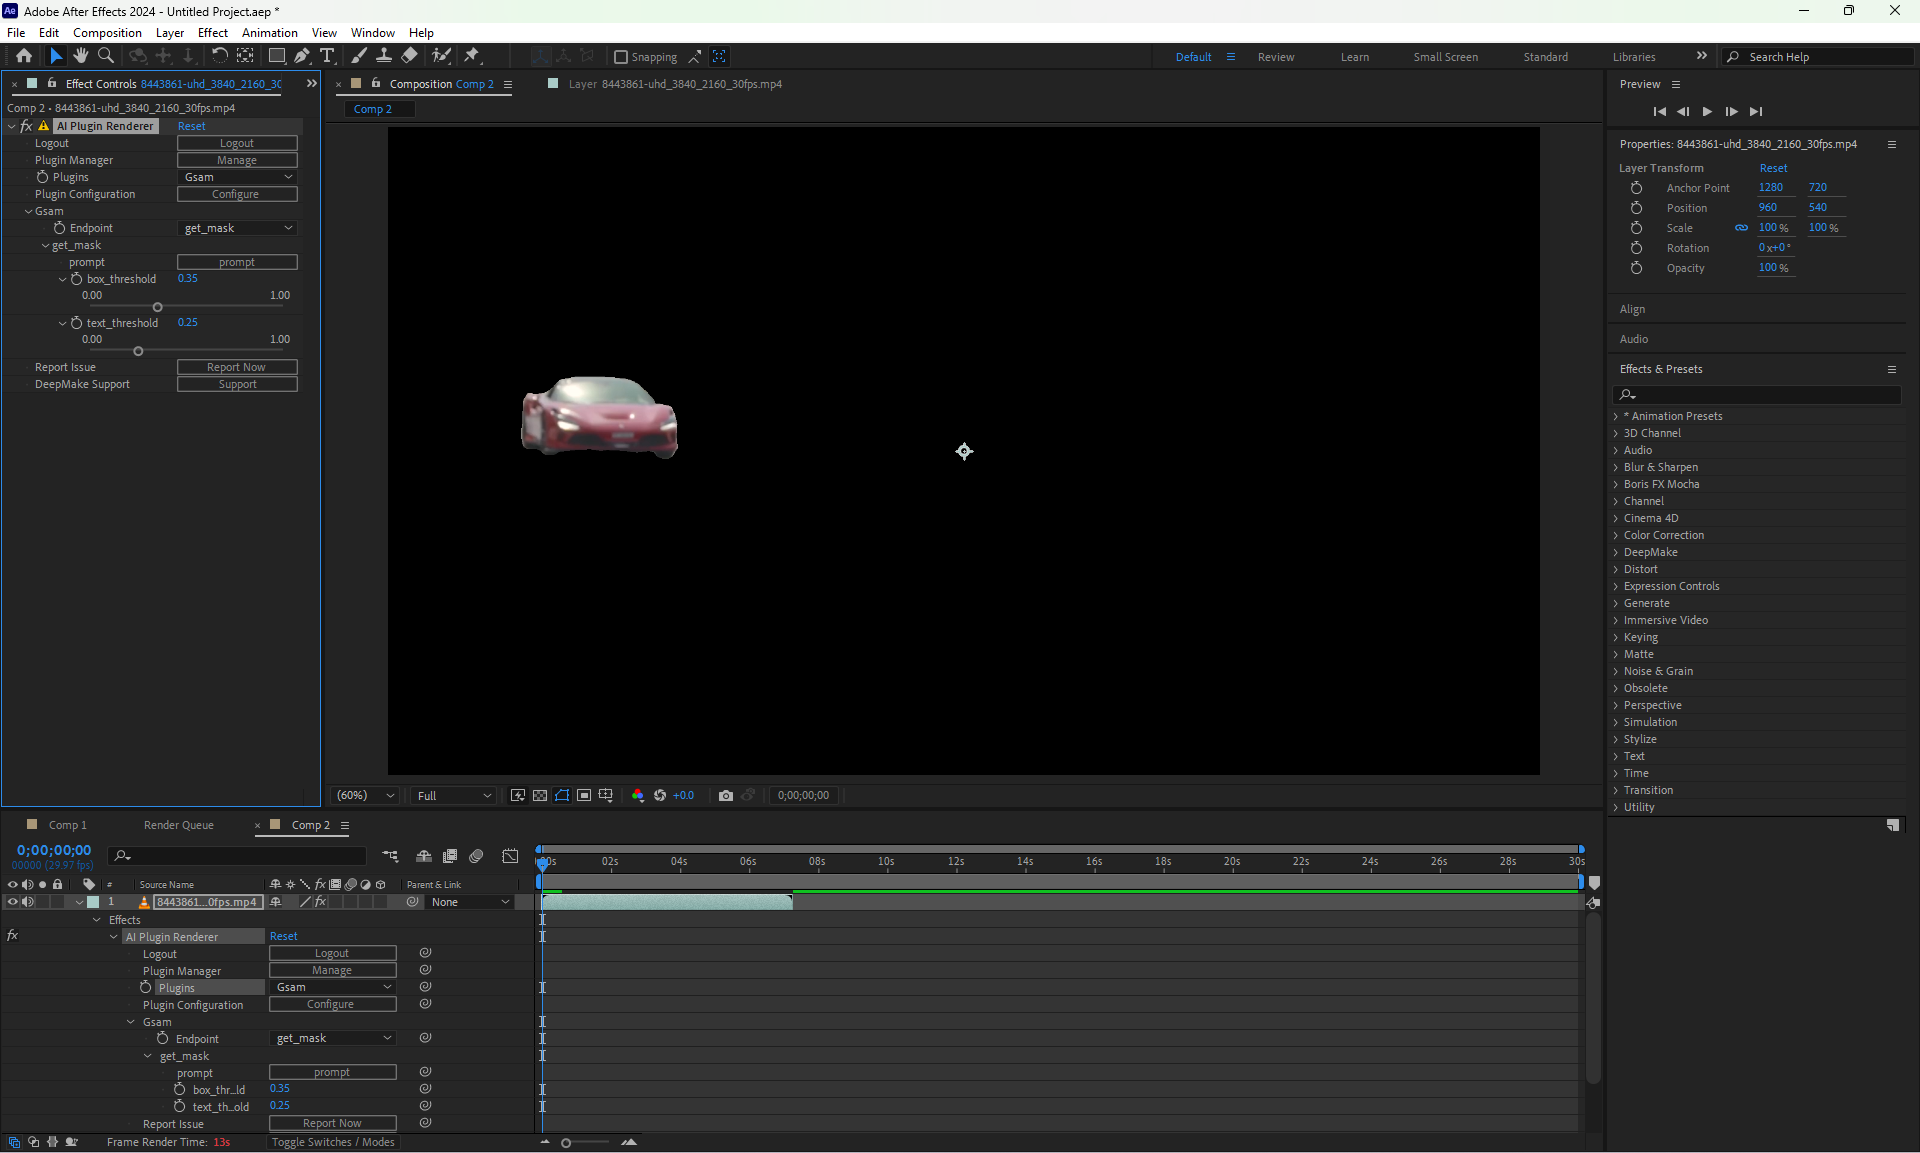Click Effects & Presets search field
Image resolution: width=1920 pixels, height=1153 pixels.
1757,395
